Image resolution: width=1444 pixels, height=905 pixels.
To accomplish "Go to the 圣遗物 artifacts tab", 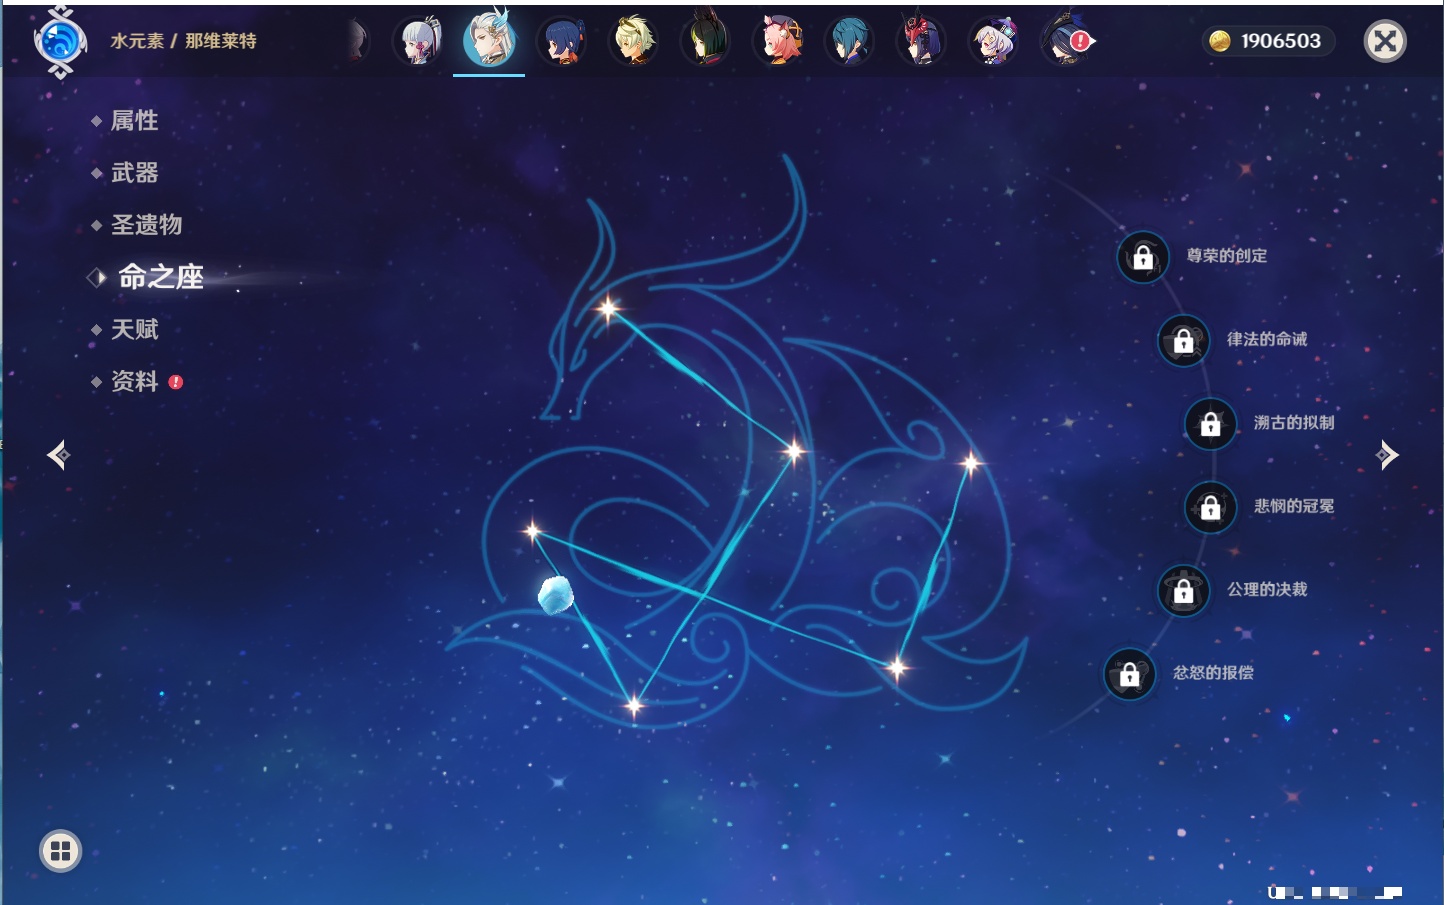I will (x=146, y=225).
